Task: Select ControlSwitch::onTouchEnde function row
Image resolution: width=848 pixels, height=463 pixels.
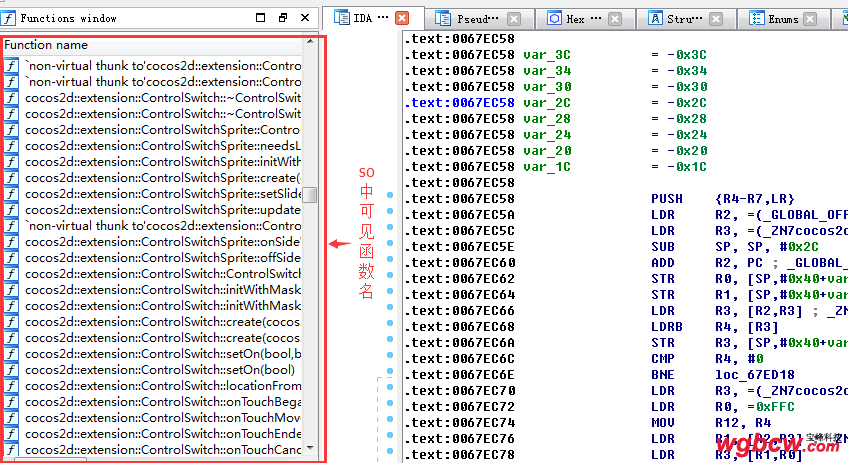Action: point(152,434)
